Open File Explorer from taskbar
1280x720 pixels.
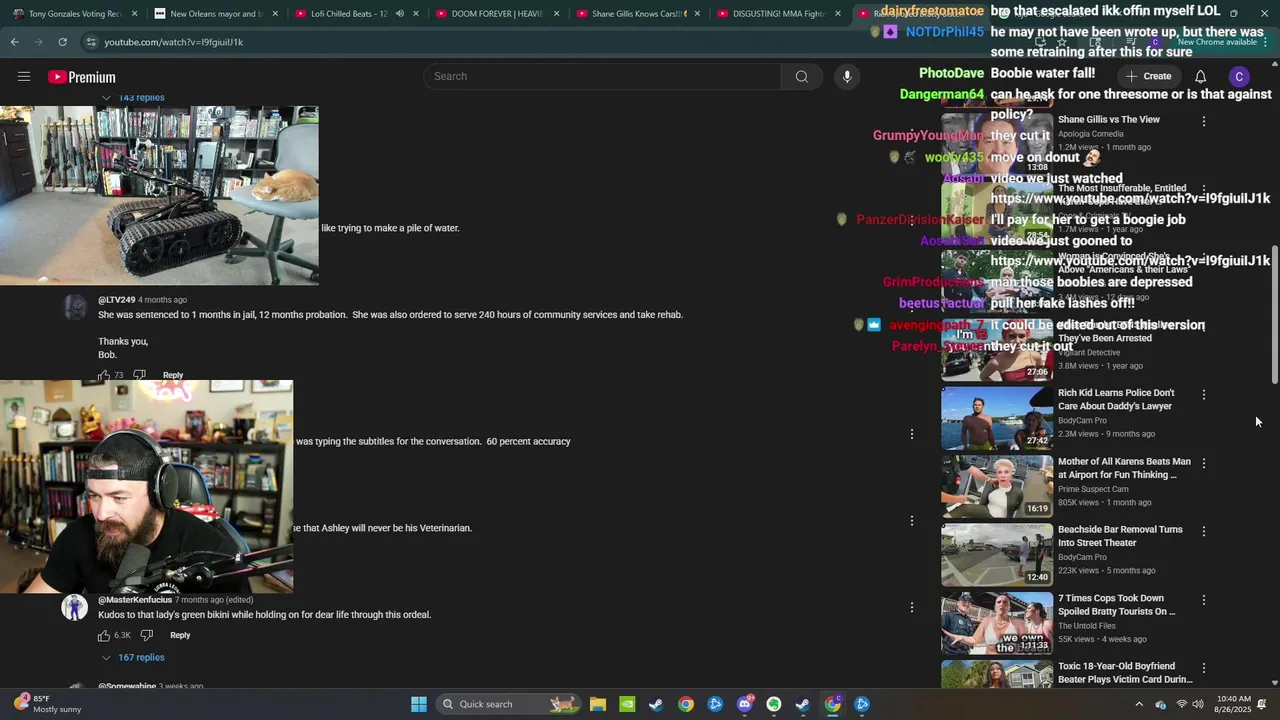click(x=597, y=704)
